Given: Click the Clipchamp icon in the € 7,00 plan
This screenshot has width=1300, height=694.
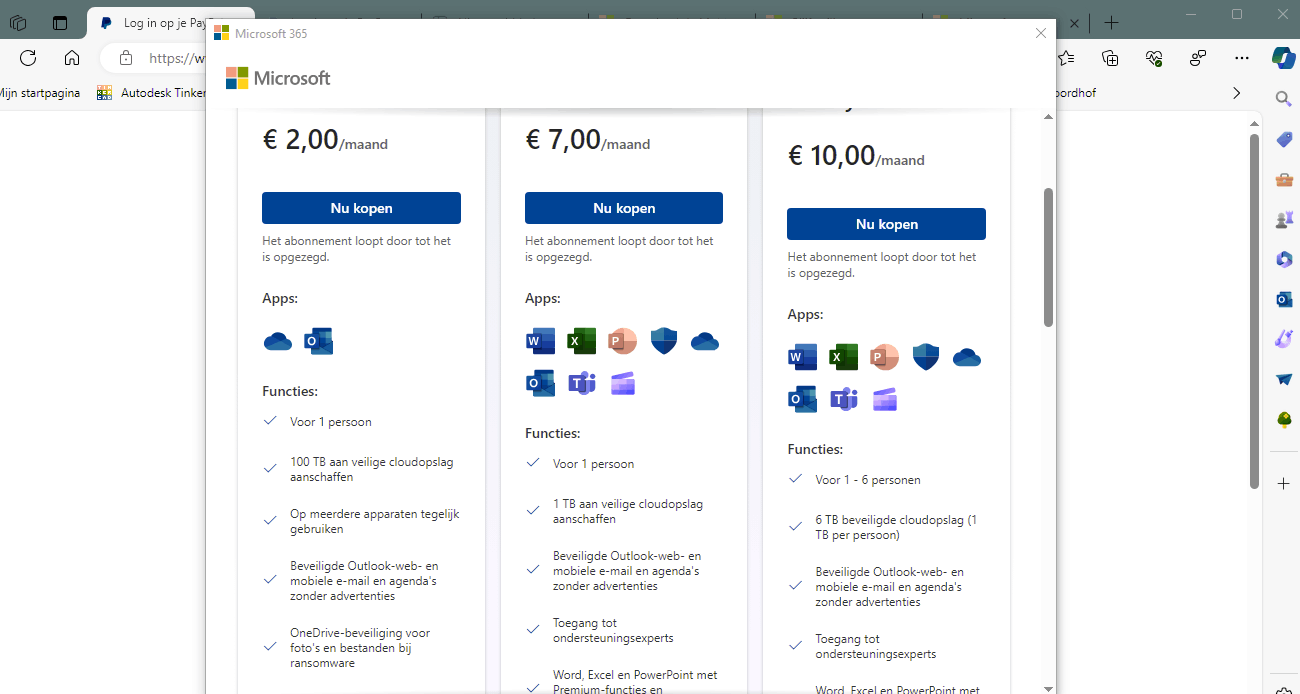Looking at the screenshot, I should (x=622, y=383).
